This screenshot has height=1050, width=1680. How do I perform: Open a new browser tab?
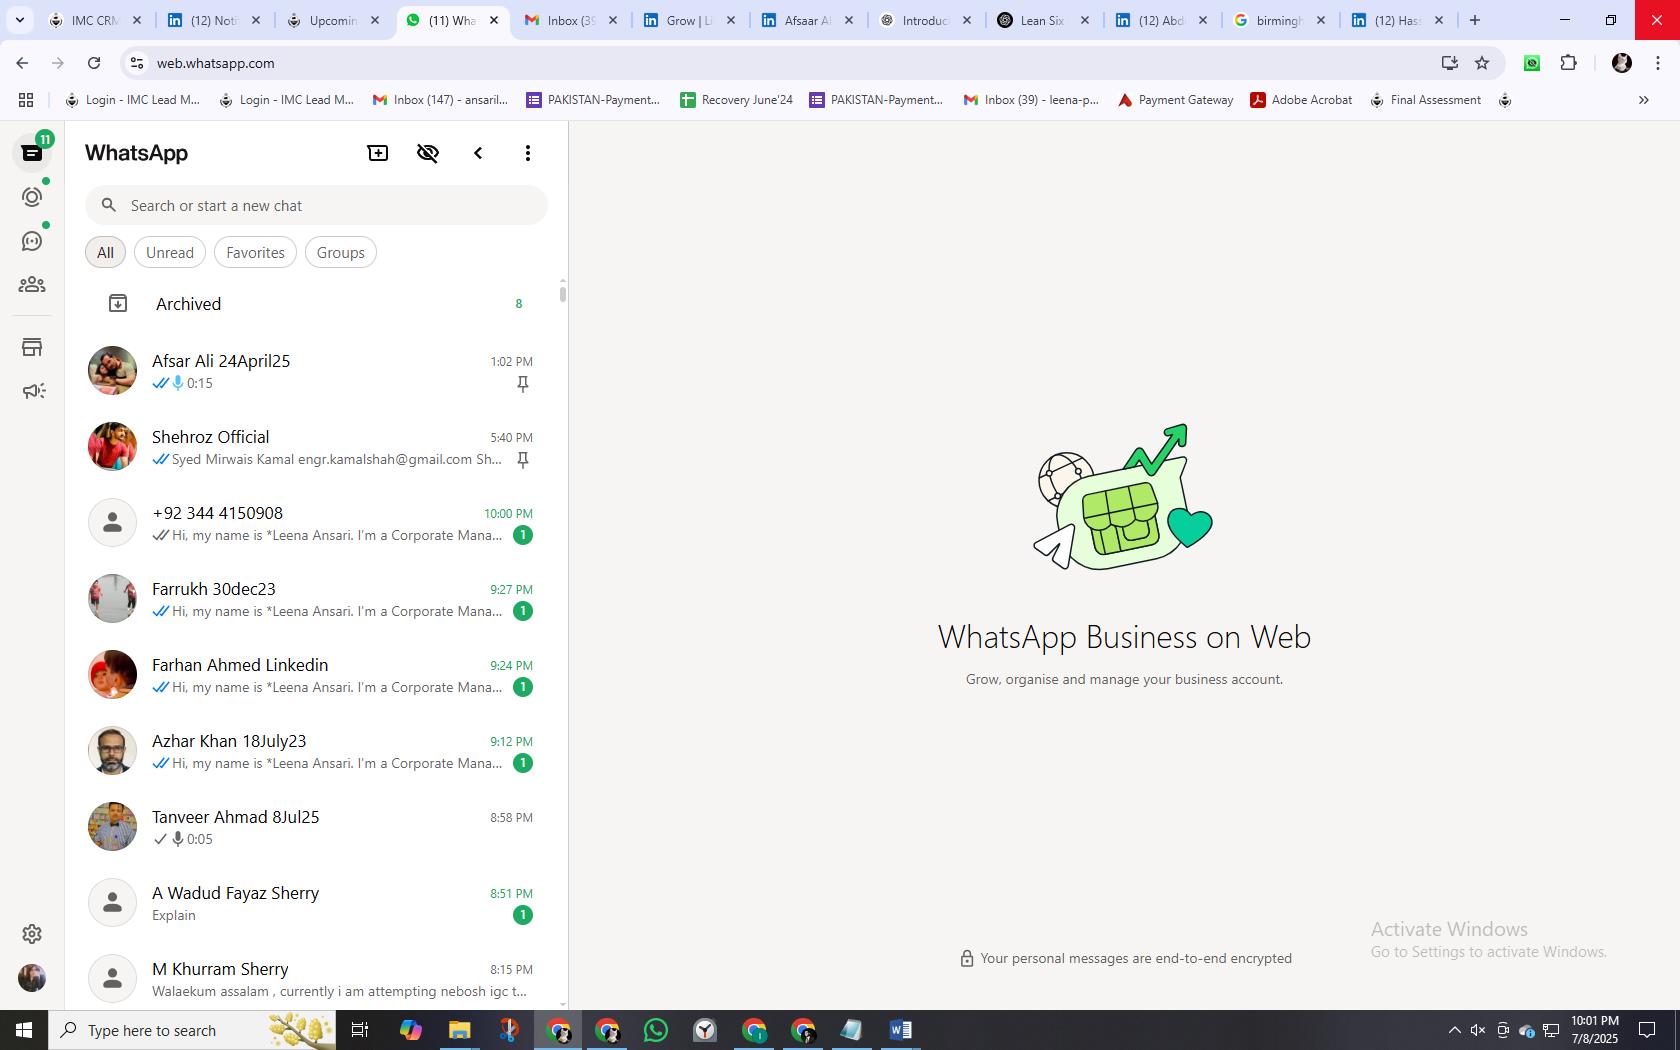pos(1475,20)
